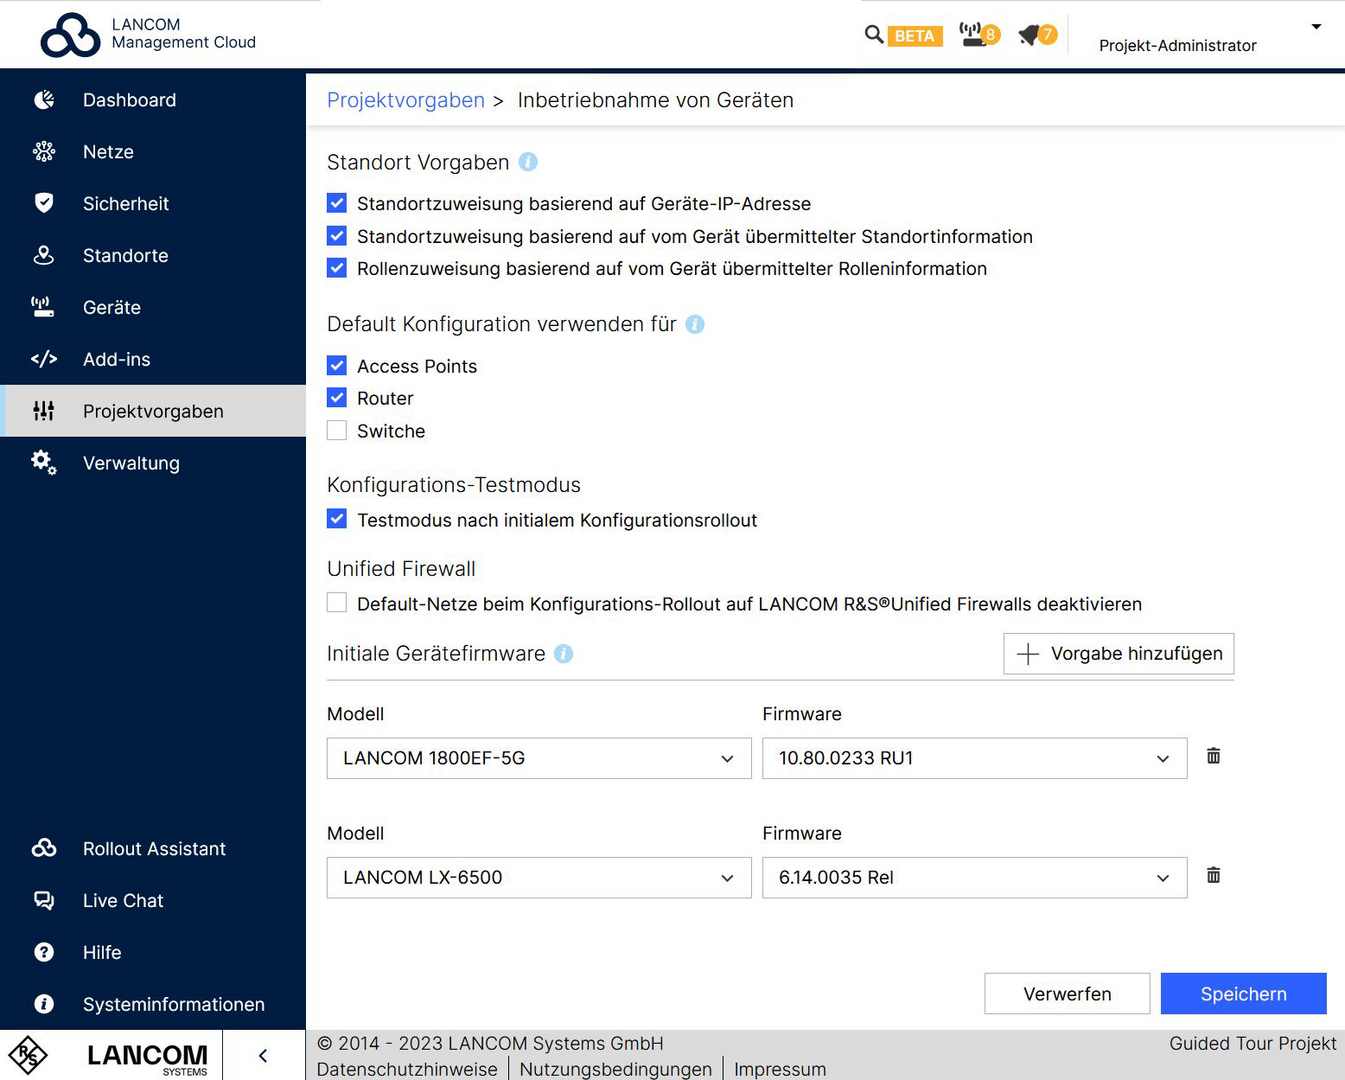The height and width of the screenshot is (1080, 1345).
Task: Click Vorgabe hinzufügen for Initiale Gerätefirmware
Action: point(1118,653)
